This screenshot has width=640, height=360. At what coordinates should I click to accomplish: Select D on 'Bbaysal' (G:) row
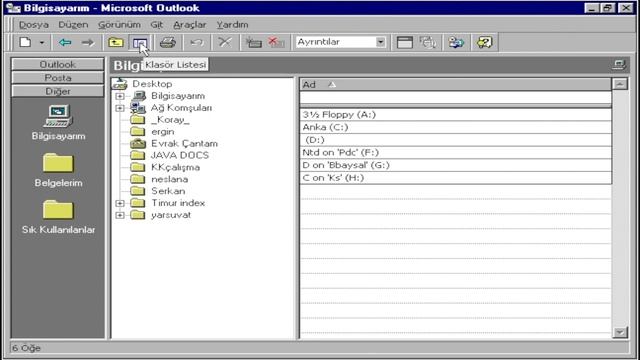[456, 165]
